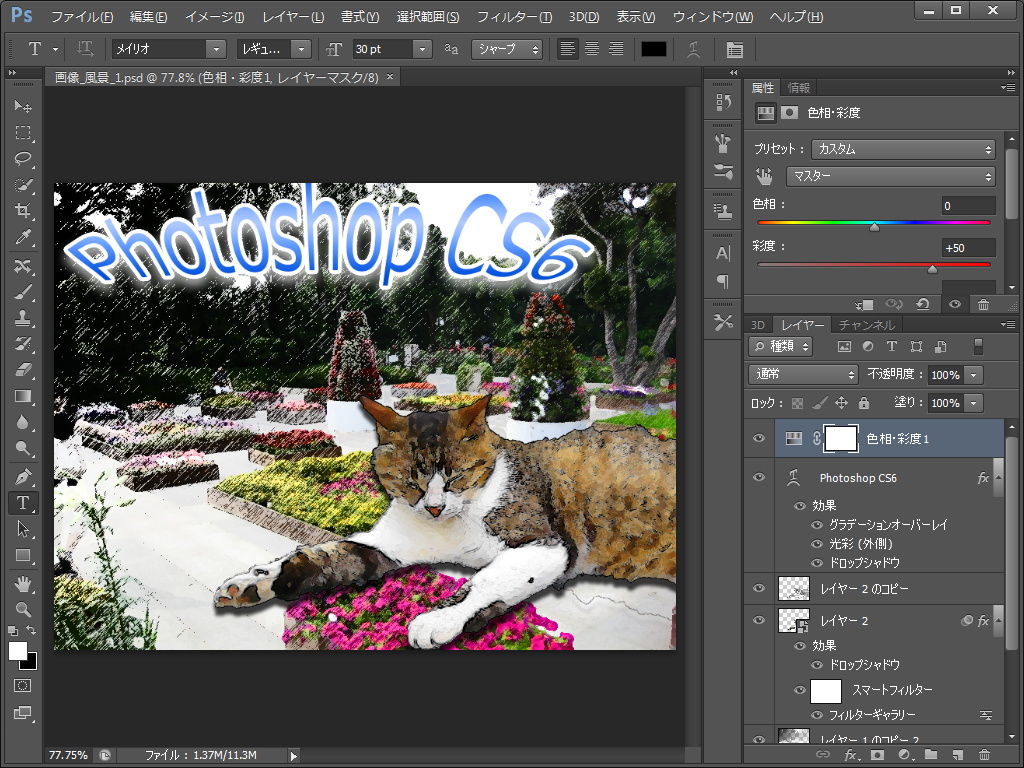Click the reset adjustment arrow button
Image resolution: width=1024 pixels, height=768 pixels.
click(923, 304)
